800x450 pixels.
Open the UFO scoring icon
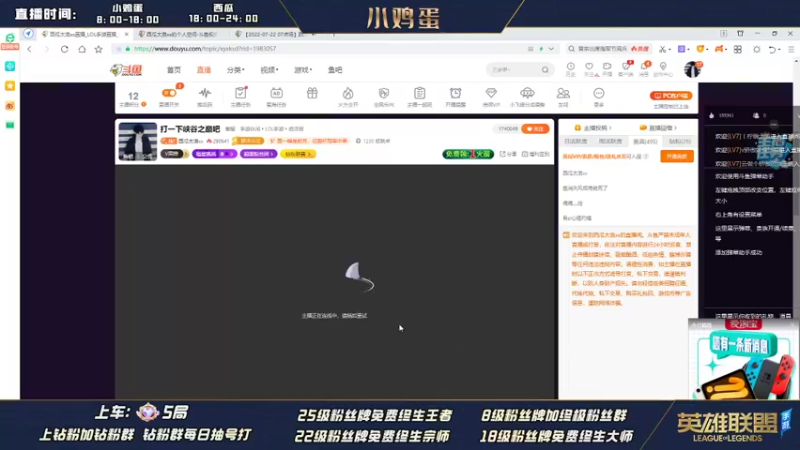pyautogui.click(x=527, y=93)
